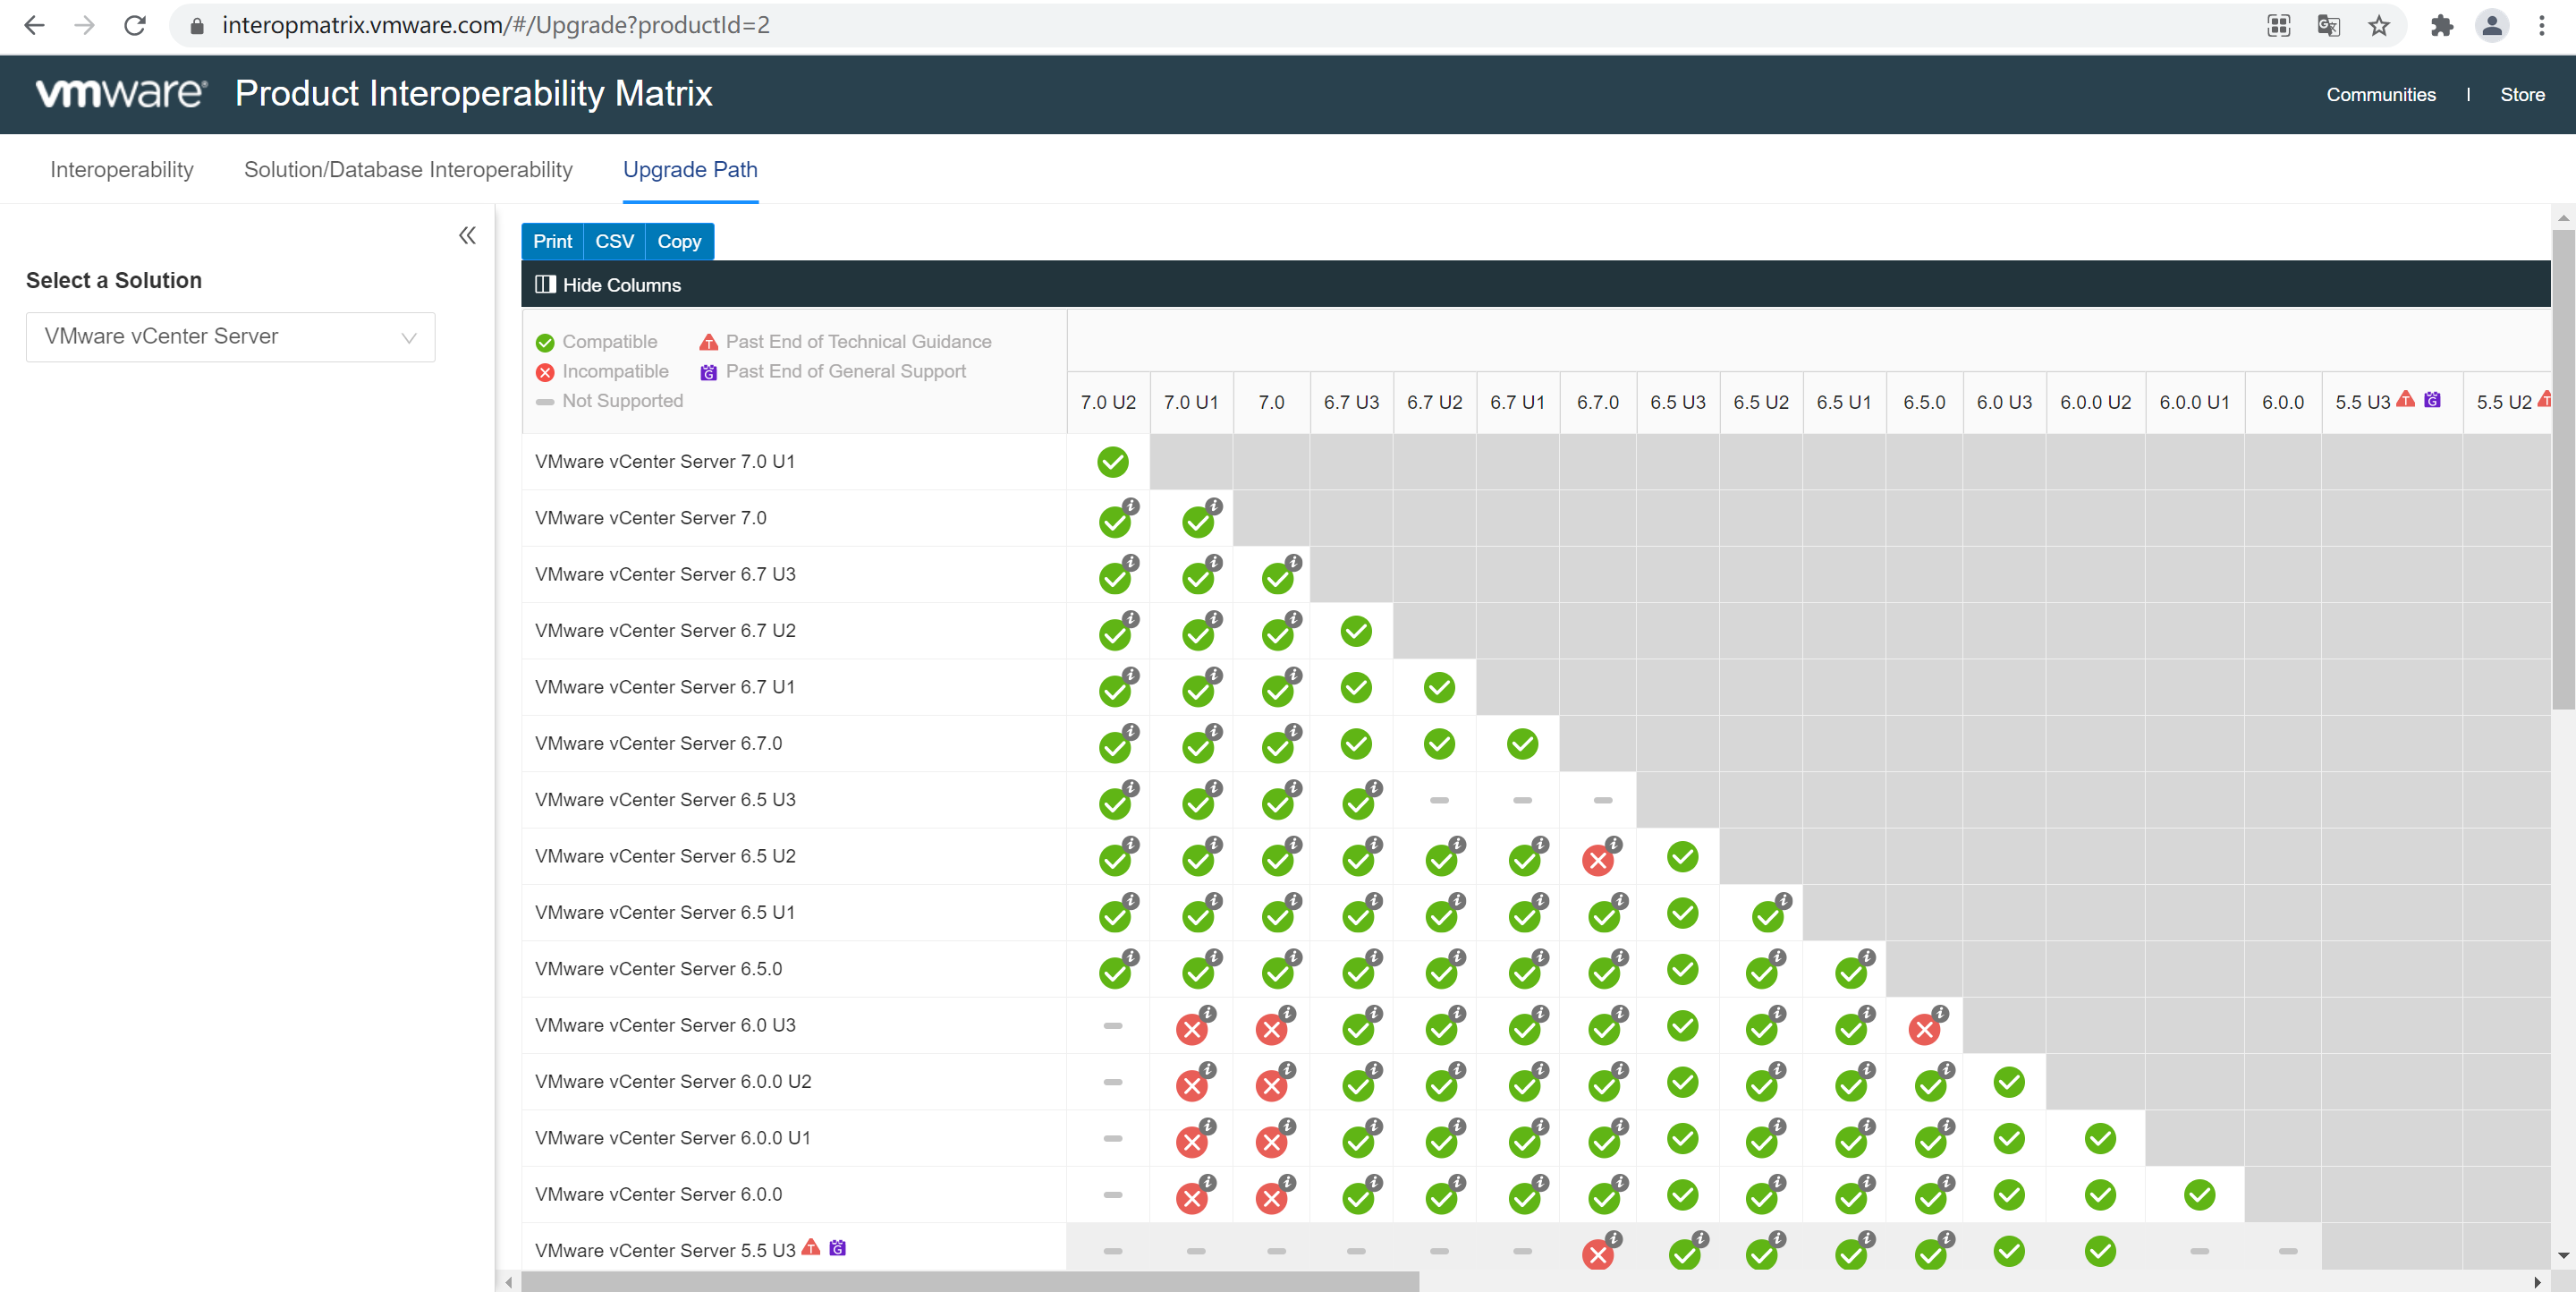Viewport: 2576px width, 1292px height.
Task: Click the address bar URL
Action: coord(496,25)
